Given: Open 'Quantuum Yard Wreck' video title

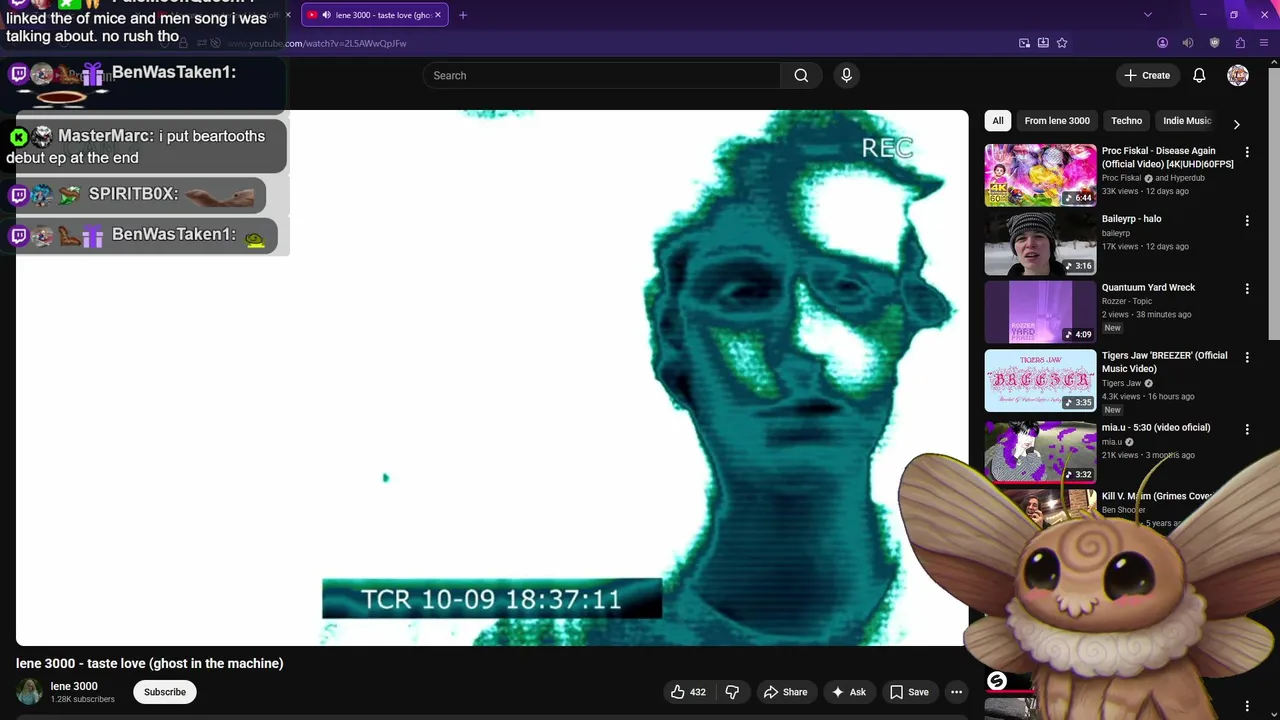Looking at the screenshot, I should (x=1148, y=287).
